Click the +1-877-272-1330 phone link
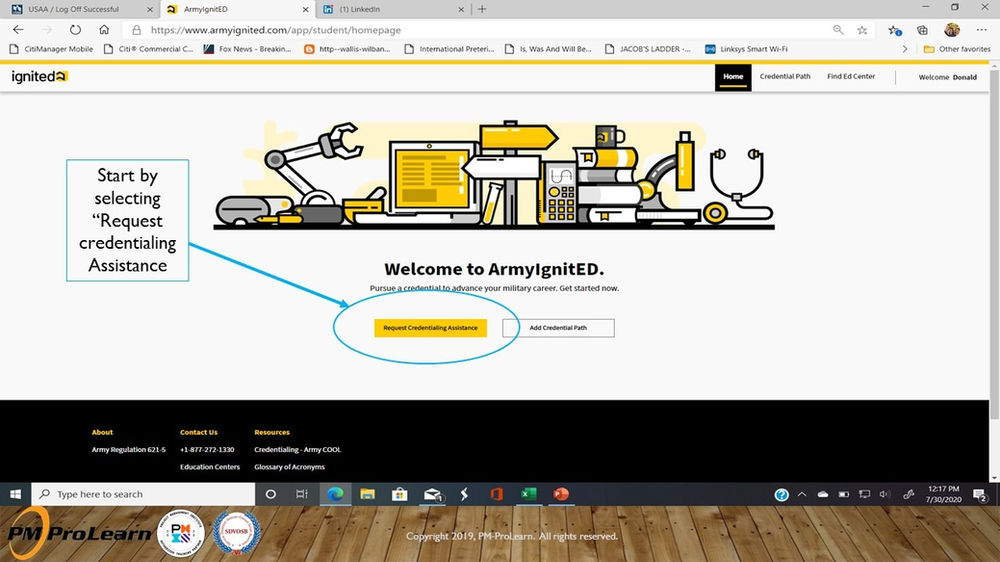 207,450
